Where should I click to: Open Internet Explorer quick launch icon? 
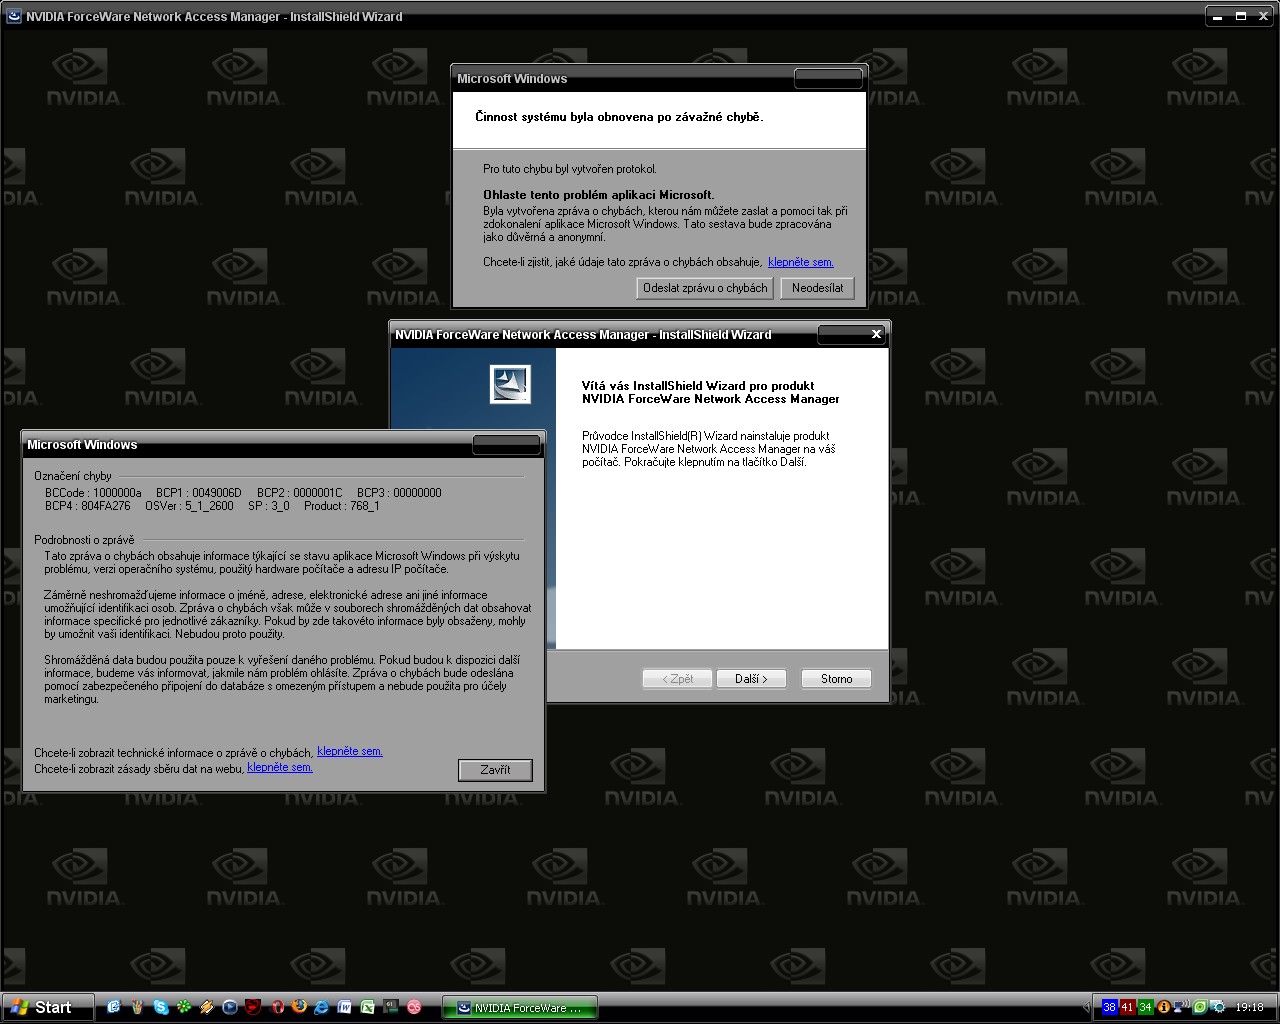[x=322, y=1007]
